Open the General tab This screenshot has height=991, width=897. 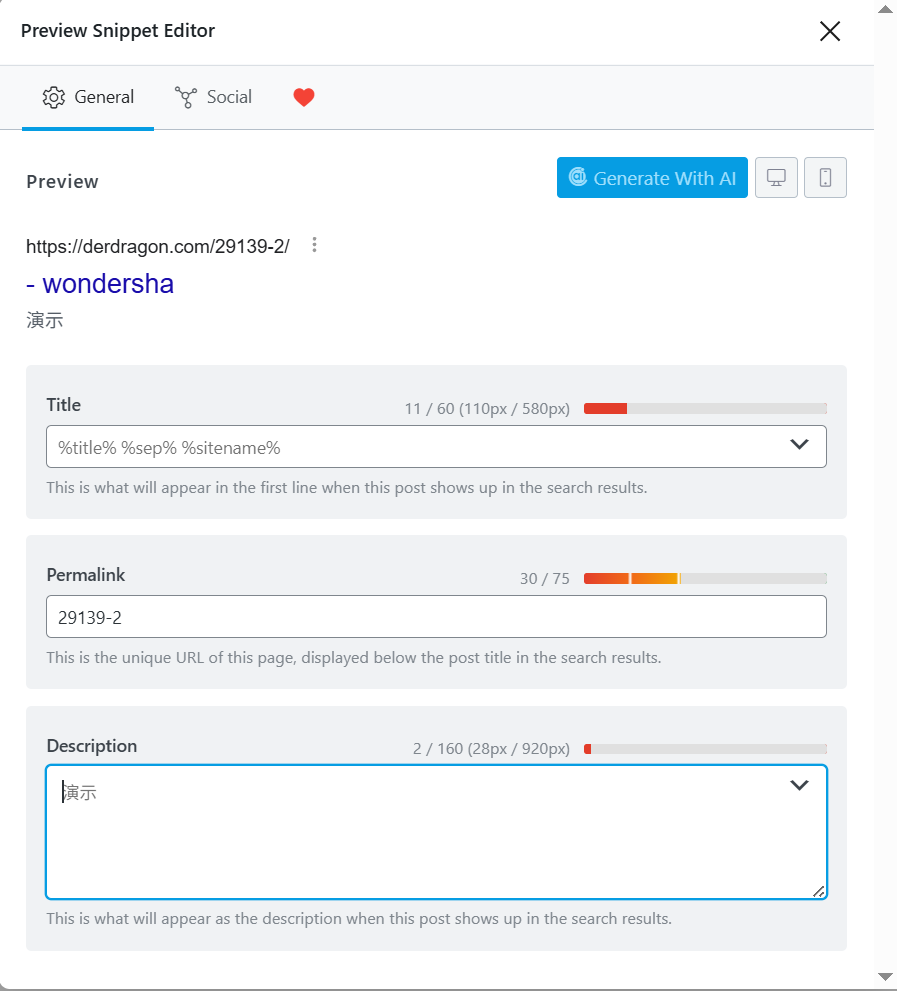click(88, 97)
